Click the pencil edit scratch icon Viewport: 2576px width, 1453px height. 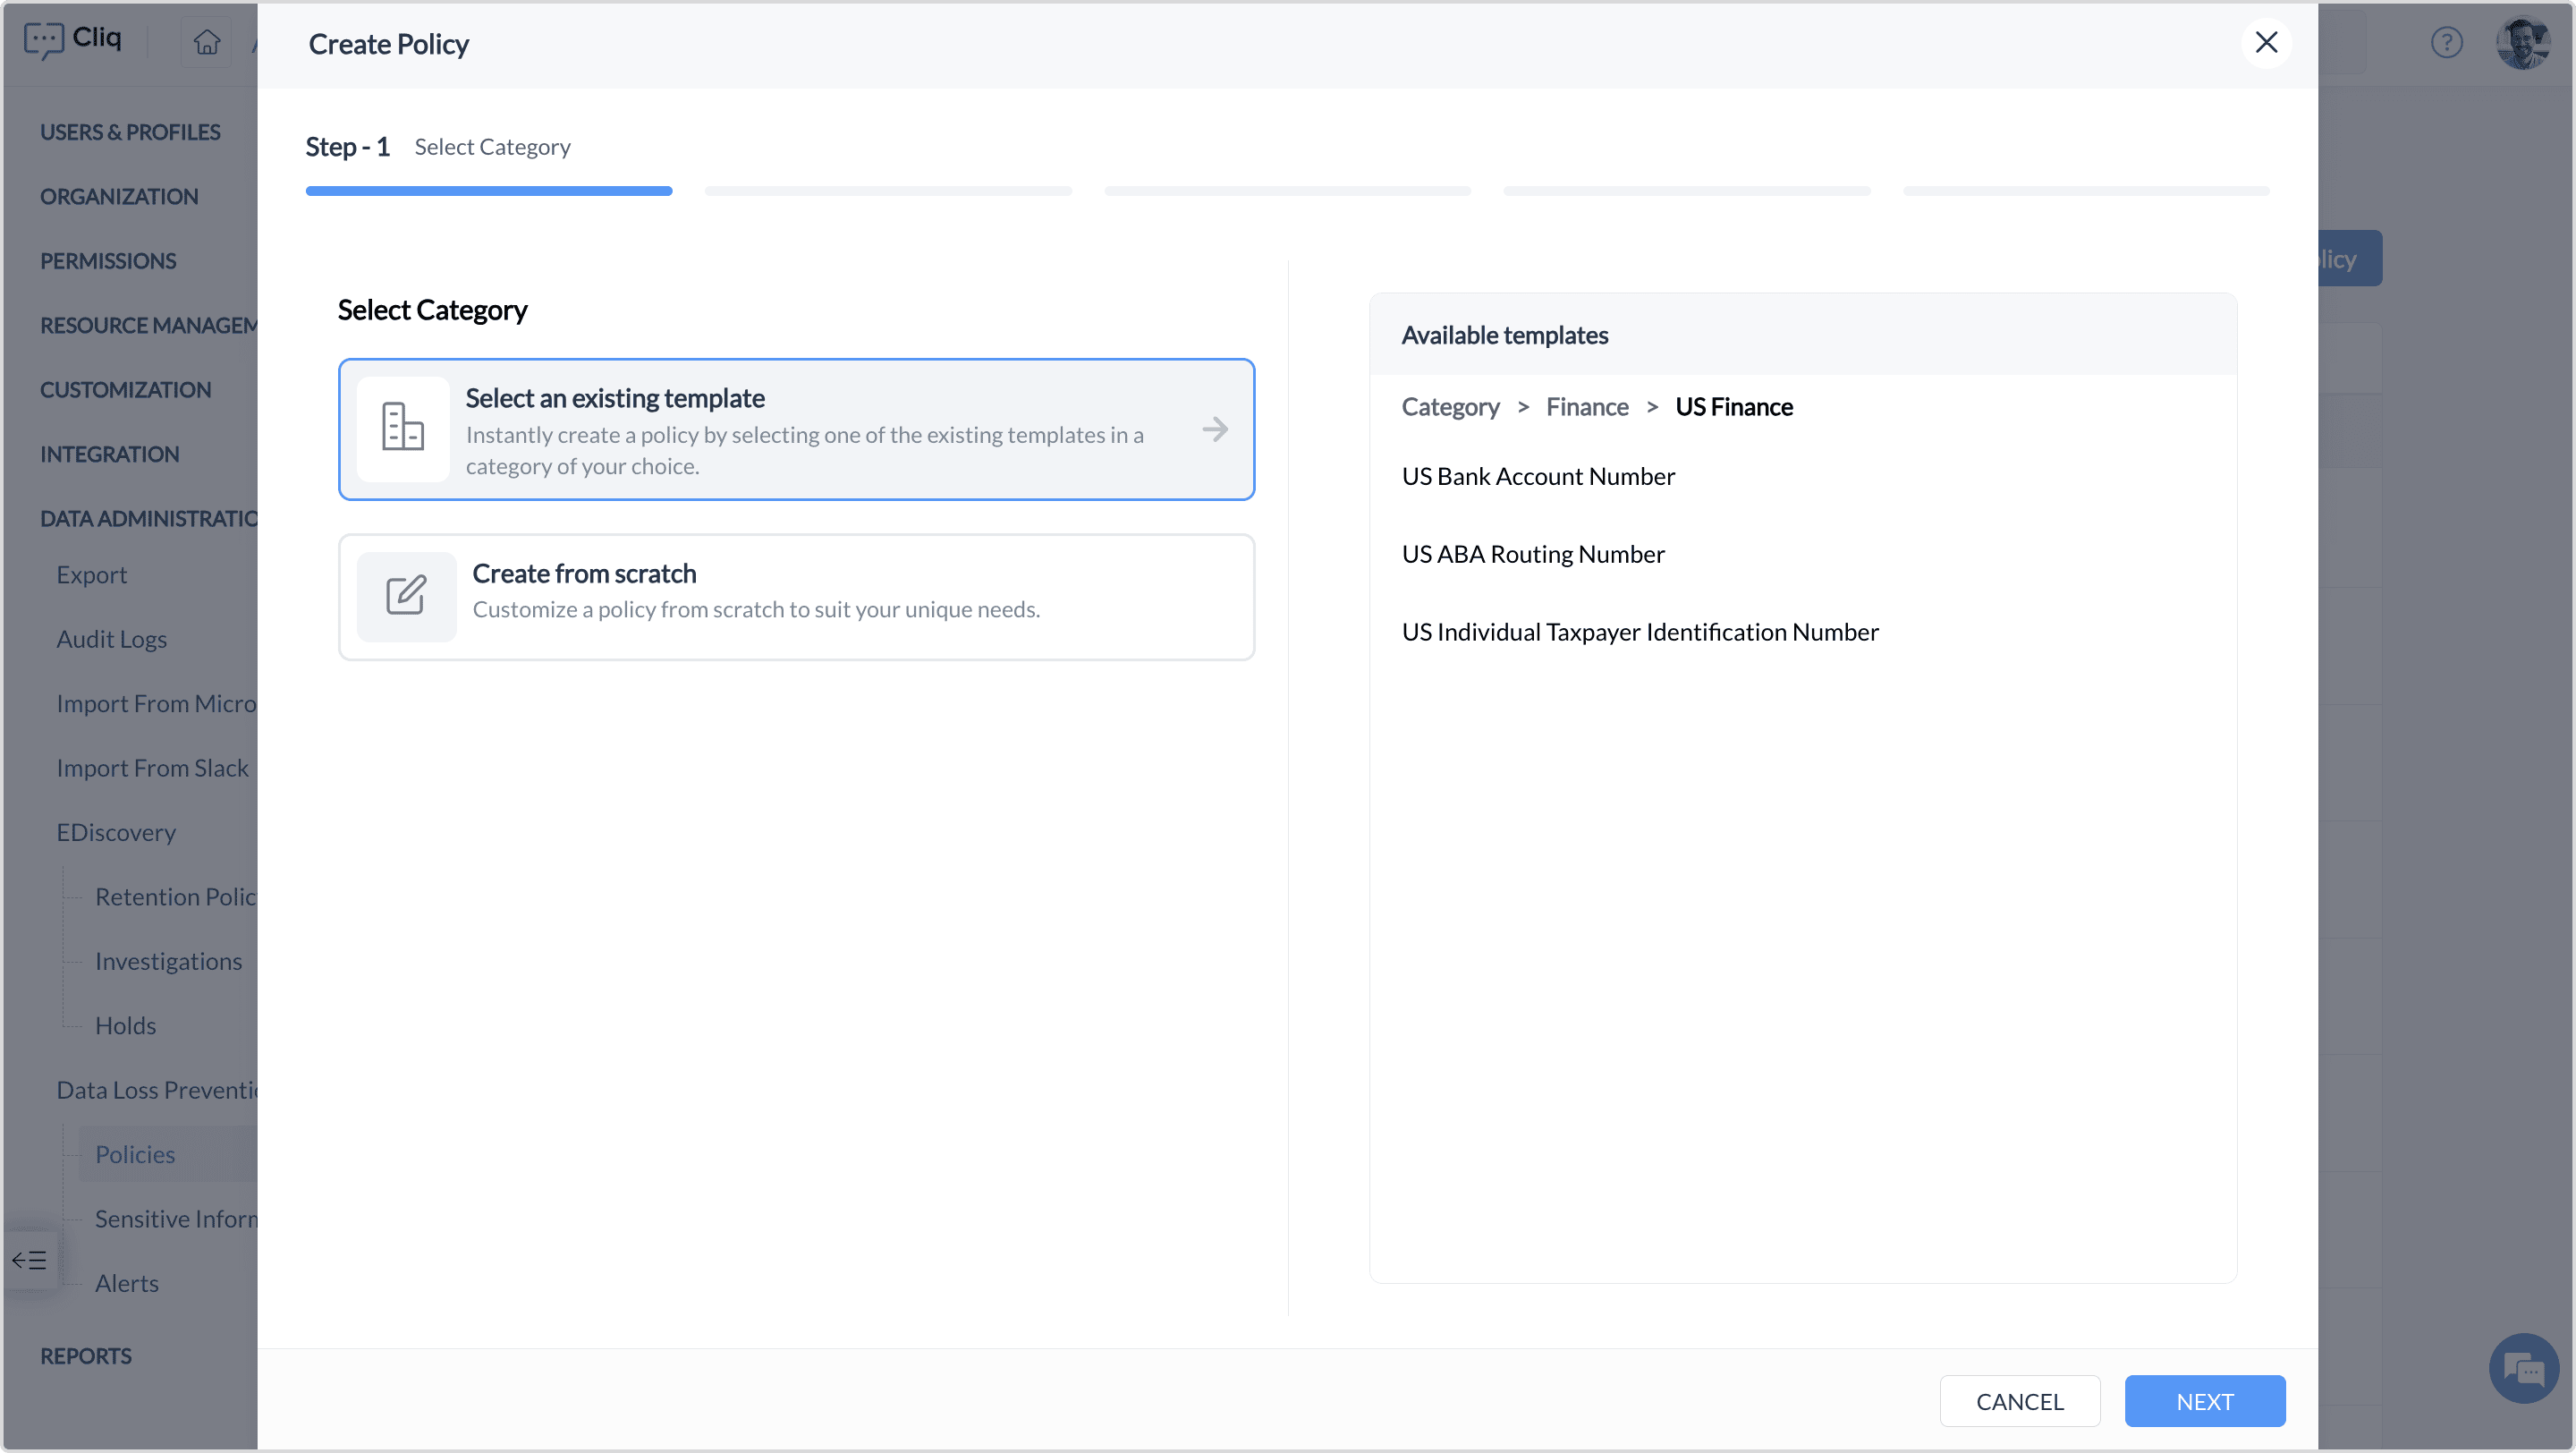(x=406, y=596)
